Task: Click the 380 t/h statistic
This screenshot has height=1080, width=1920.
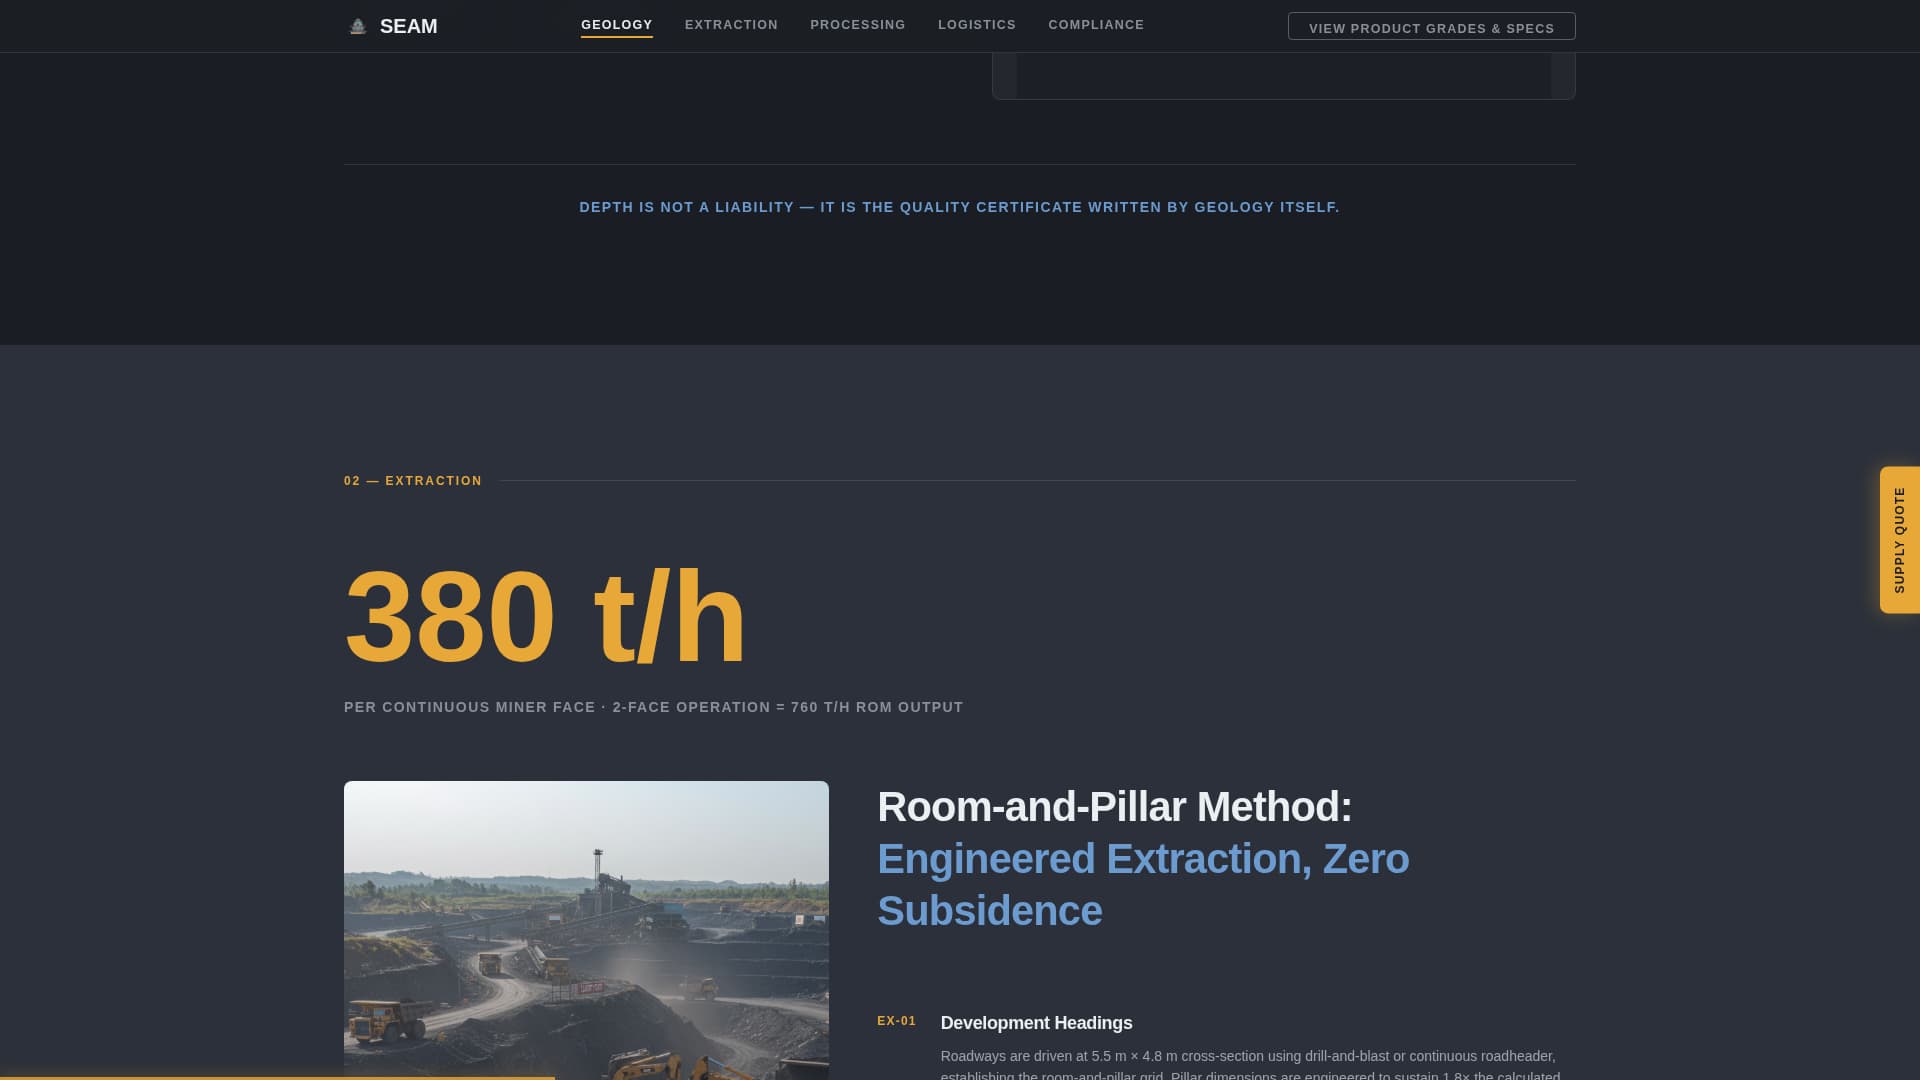Action: 545,613
